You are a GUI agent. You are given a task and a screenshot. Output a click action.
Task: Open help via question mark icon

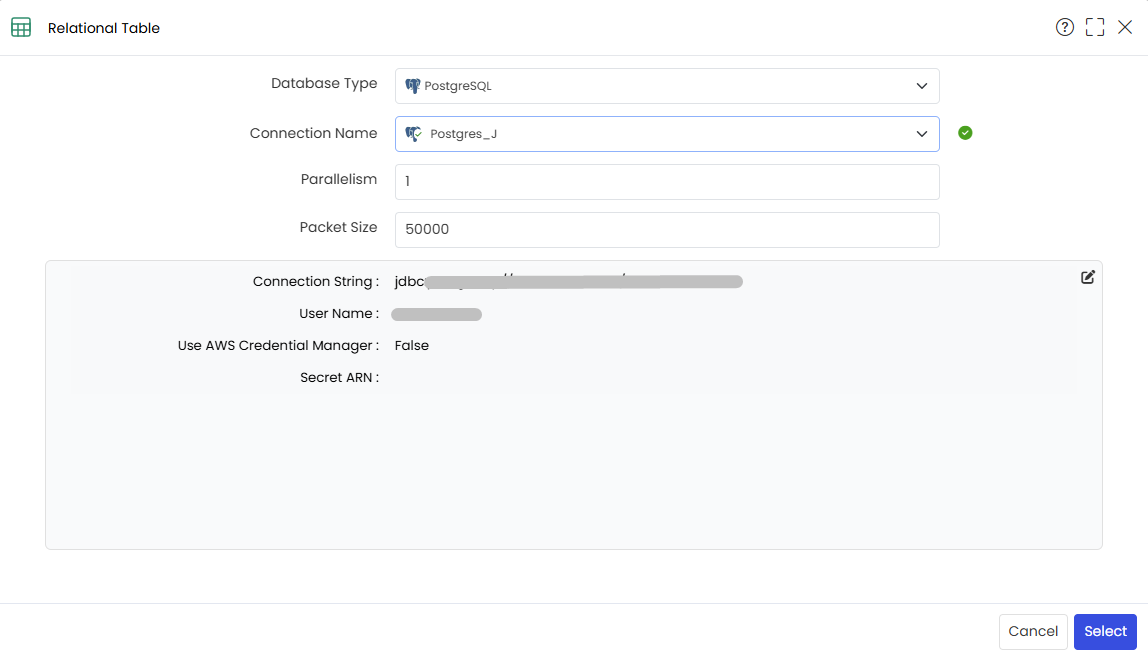point(1065,28)
